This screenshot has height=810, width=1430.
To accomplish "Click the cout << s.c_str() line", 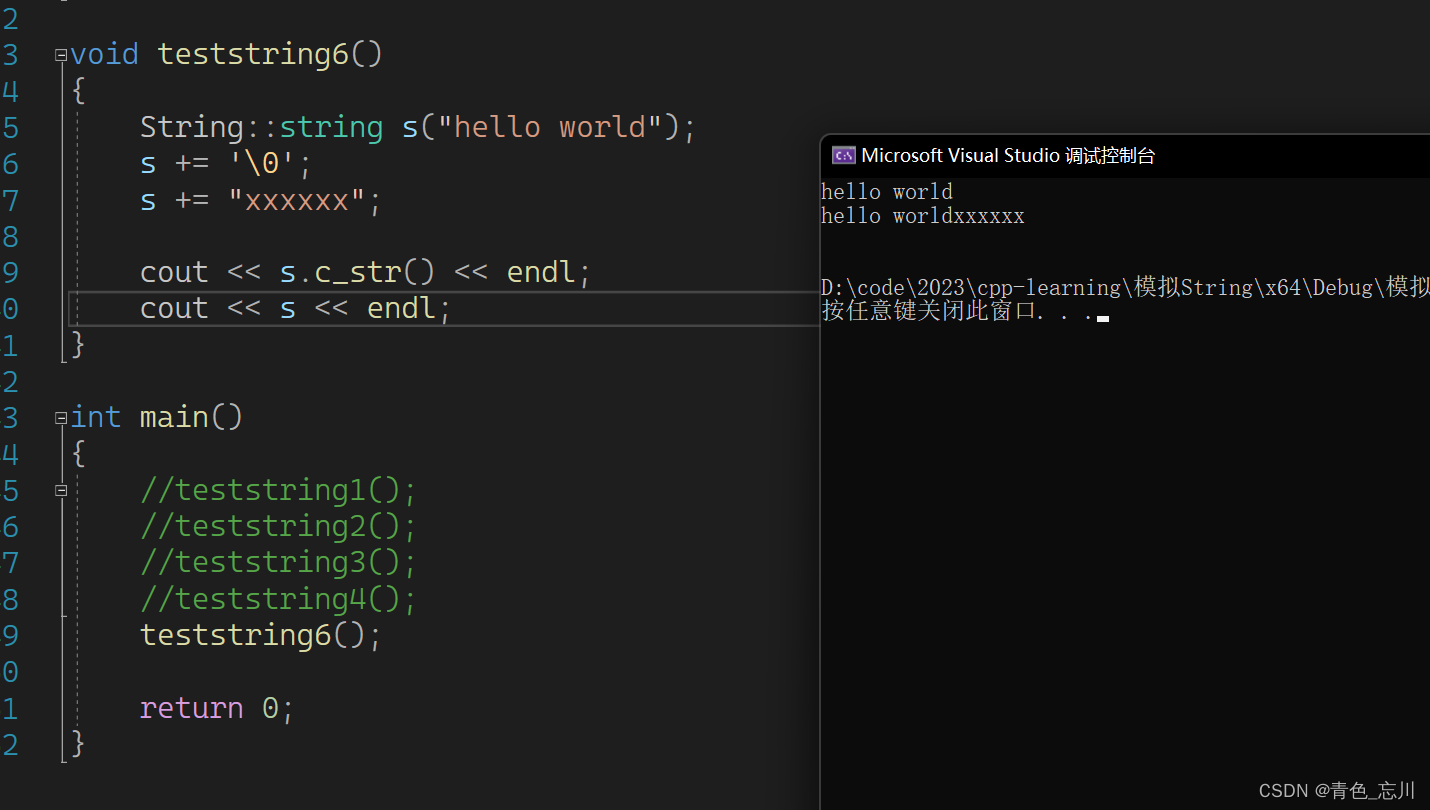I will tap(365, 272).
